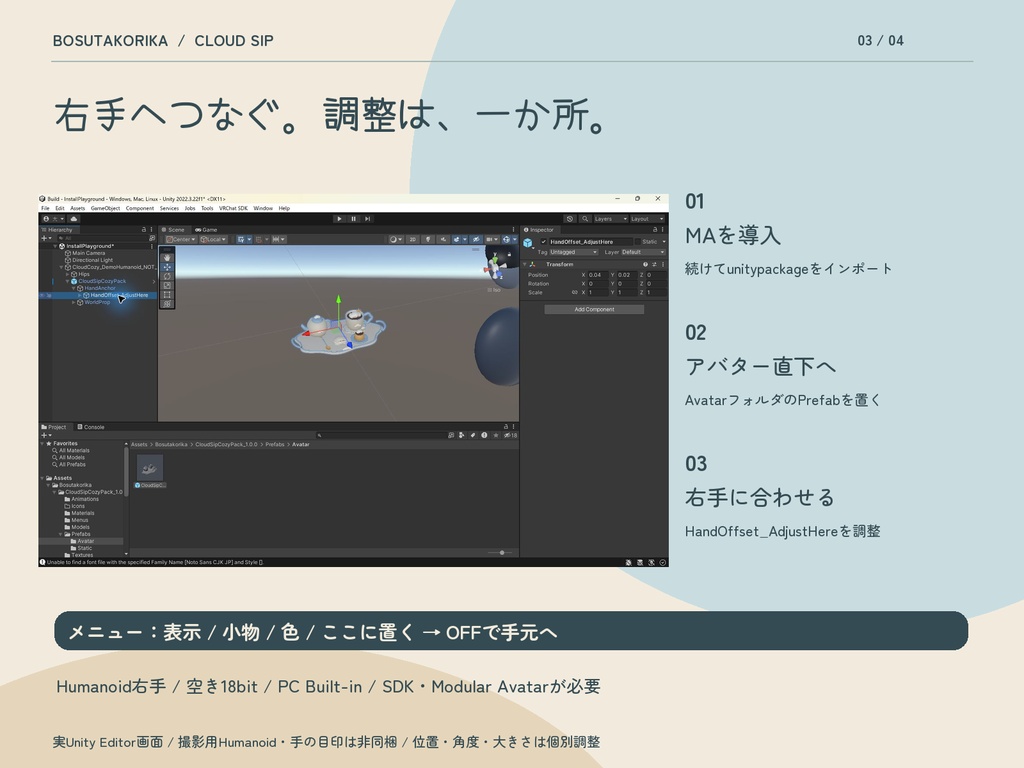The image size is (1024, 768).
Task: Toggle HandOffset_AdjustHere active checkbox in Inspector
Action: (x=543, y=242)
